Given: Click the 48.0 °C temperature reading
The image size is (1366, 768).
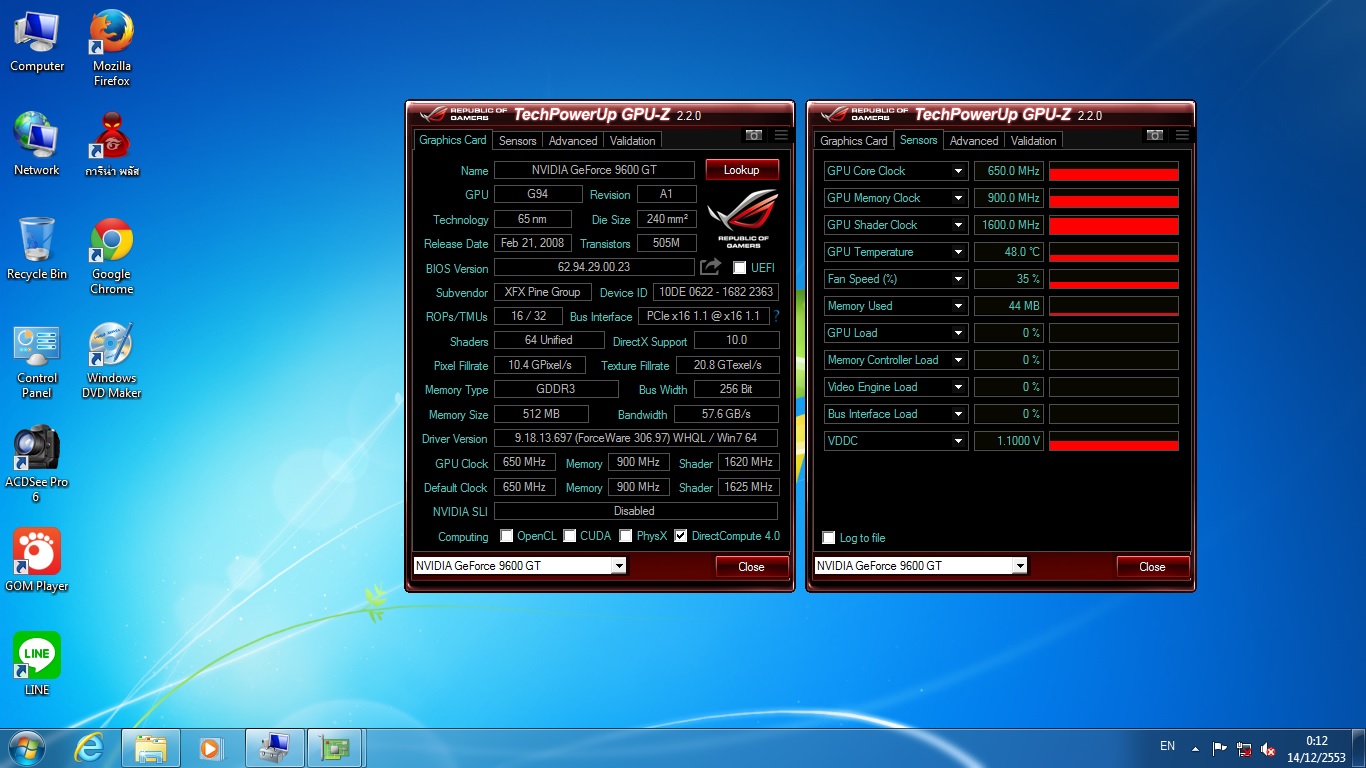Looking at the screenshot, I should (1009, 252).
